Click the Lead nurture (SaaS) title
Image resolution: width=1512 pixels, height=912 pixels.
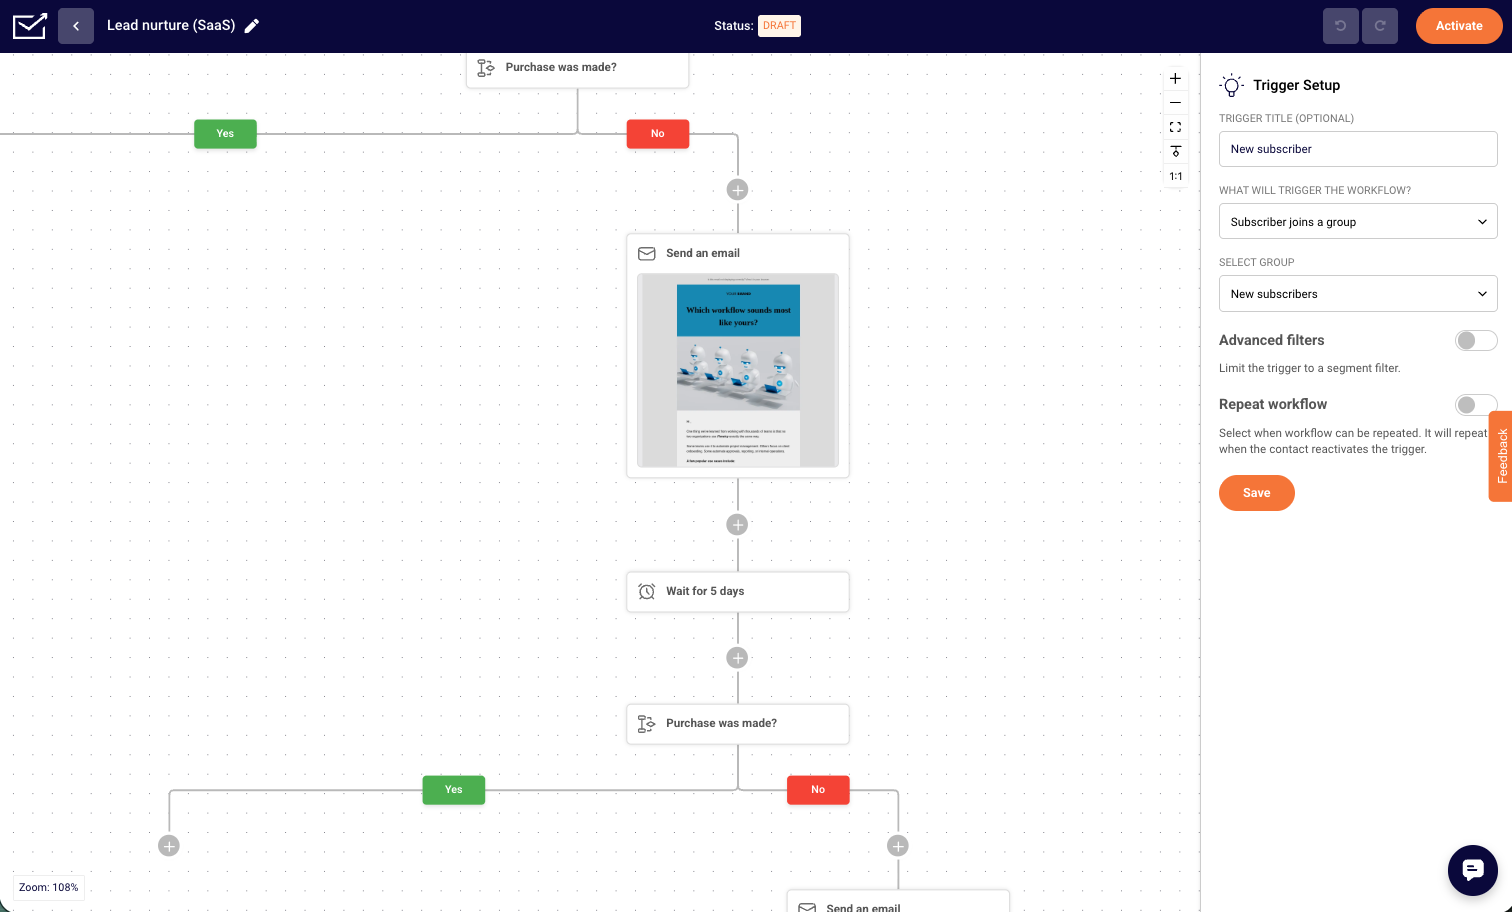pyautogui.click(x=171, y=26)
